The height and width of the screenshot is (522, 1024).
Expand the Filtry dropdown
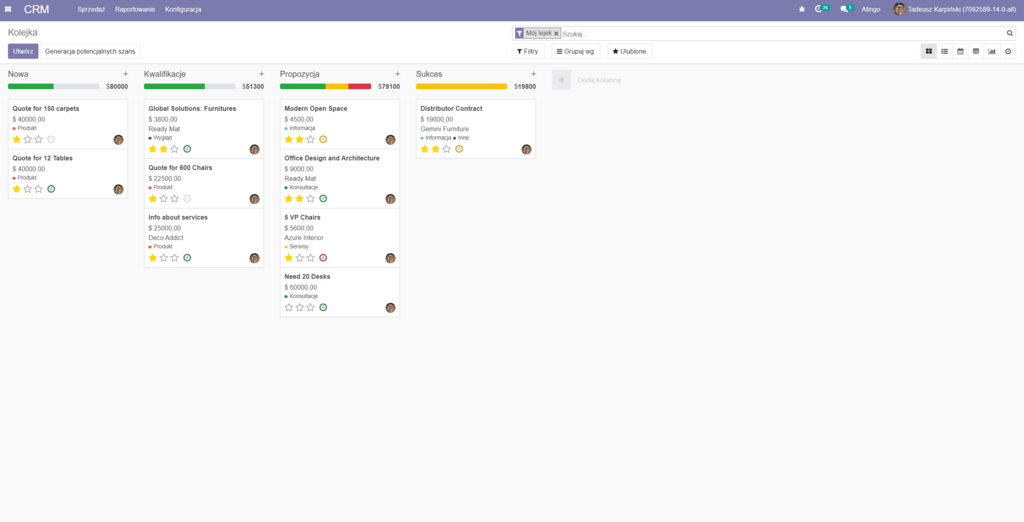pyautogui.click(x=528, y=51)
